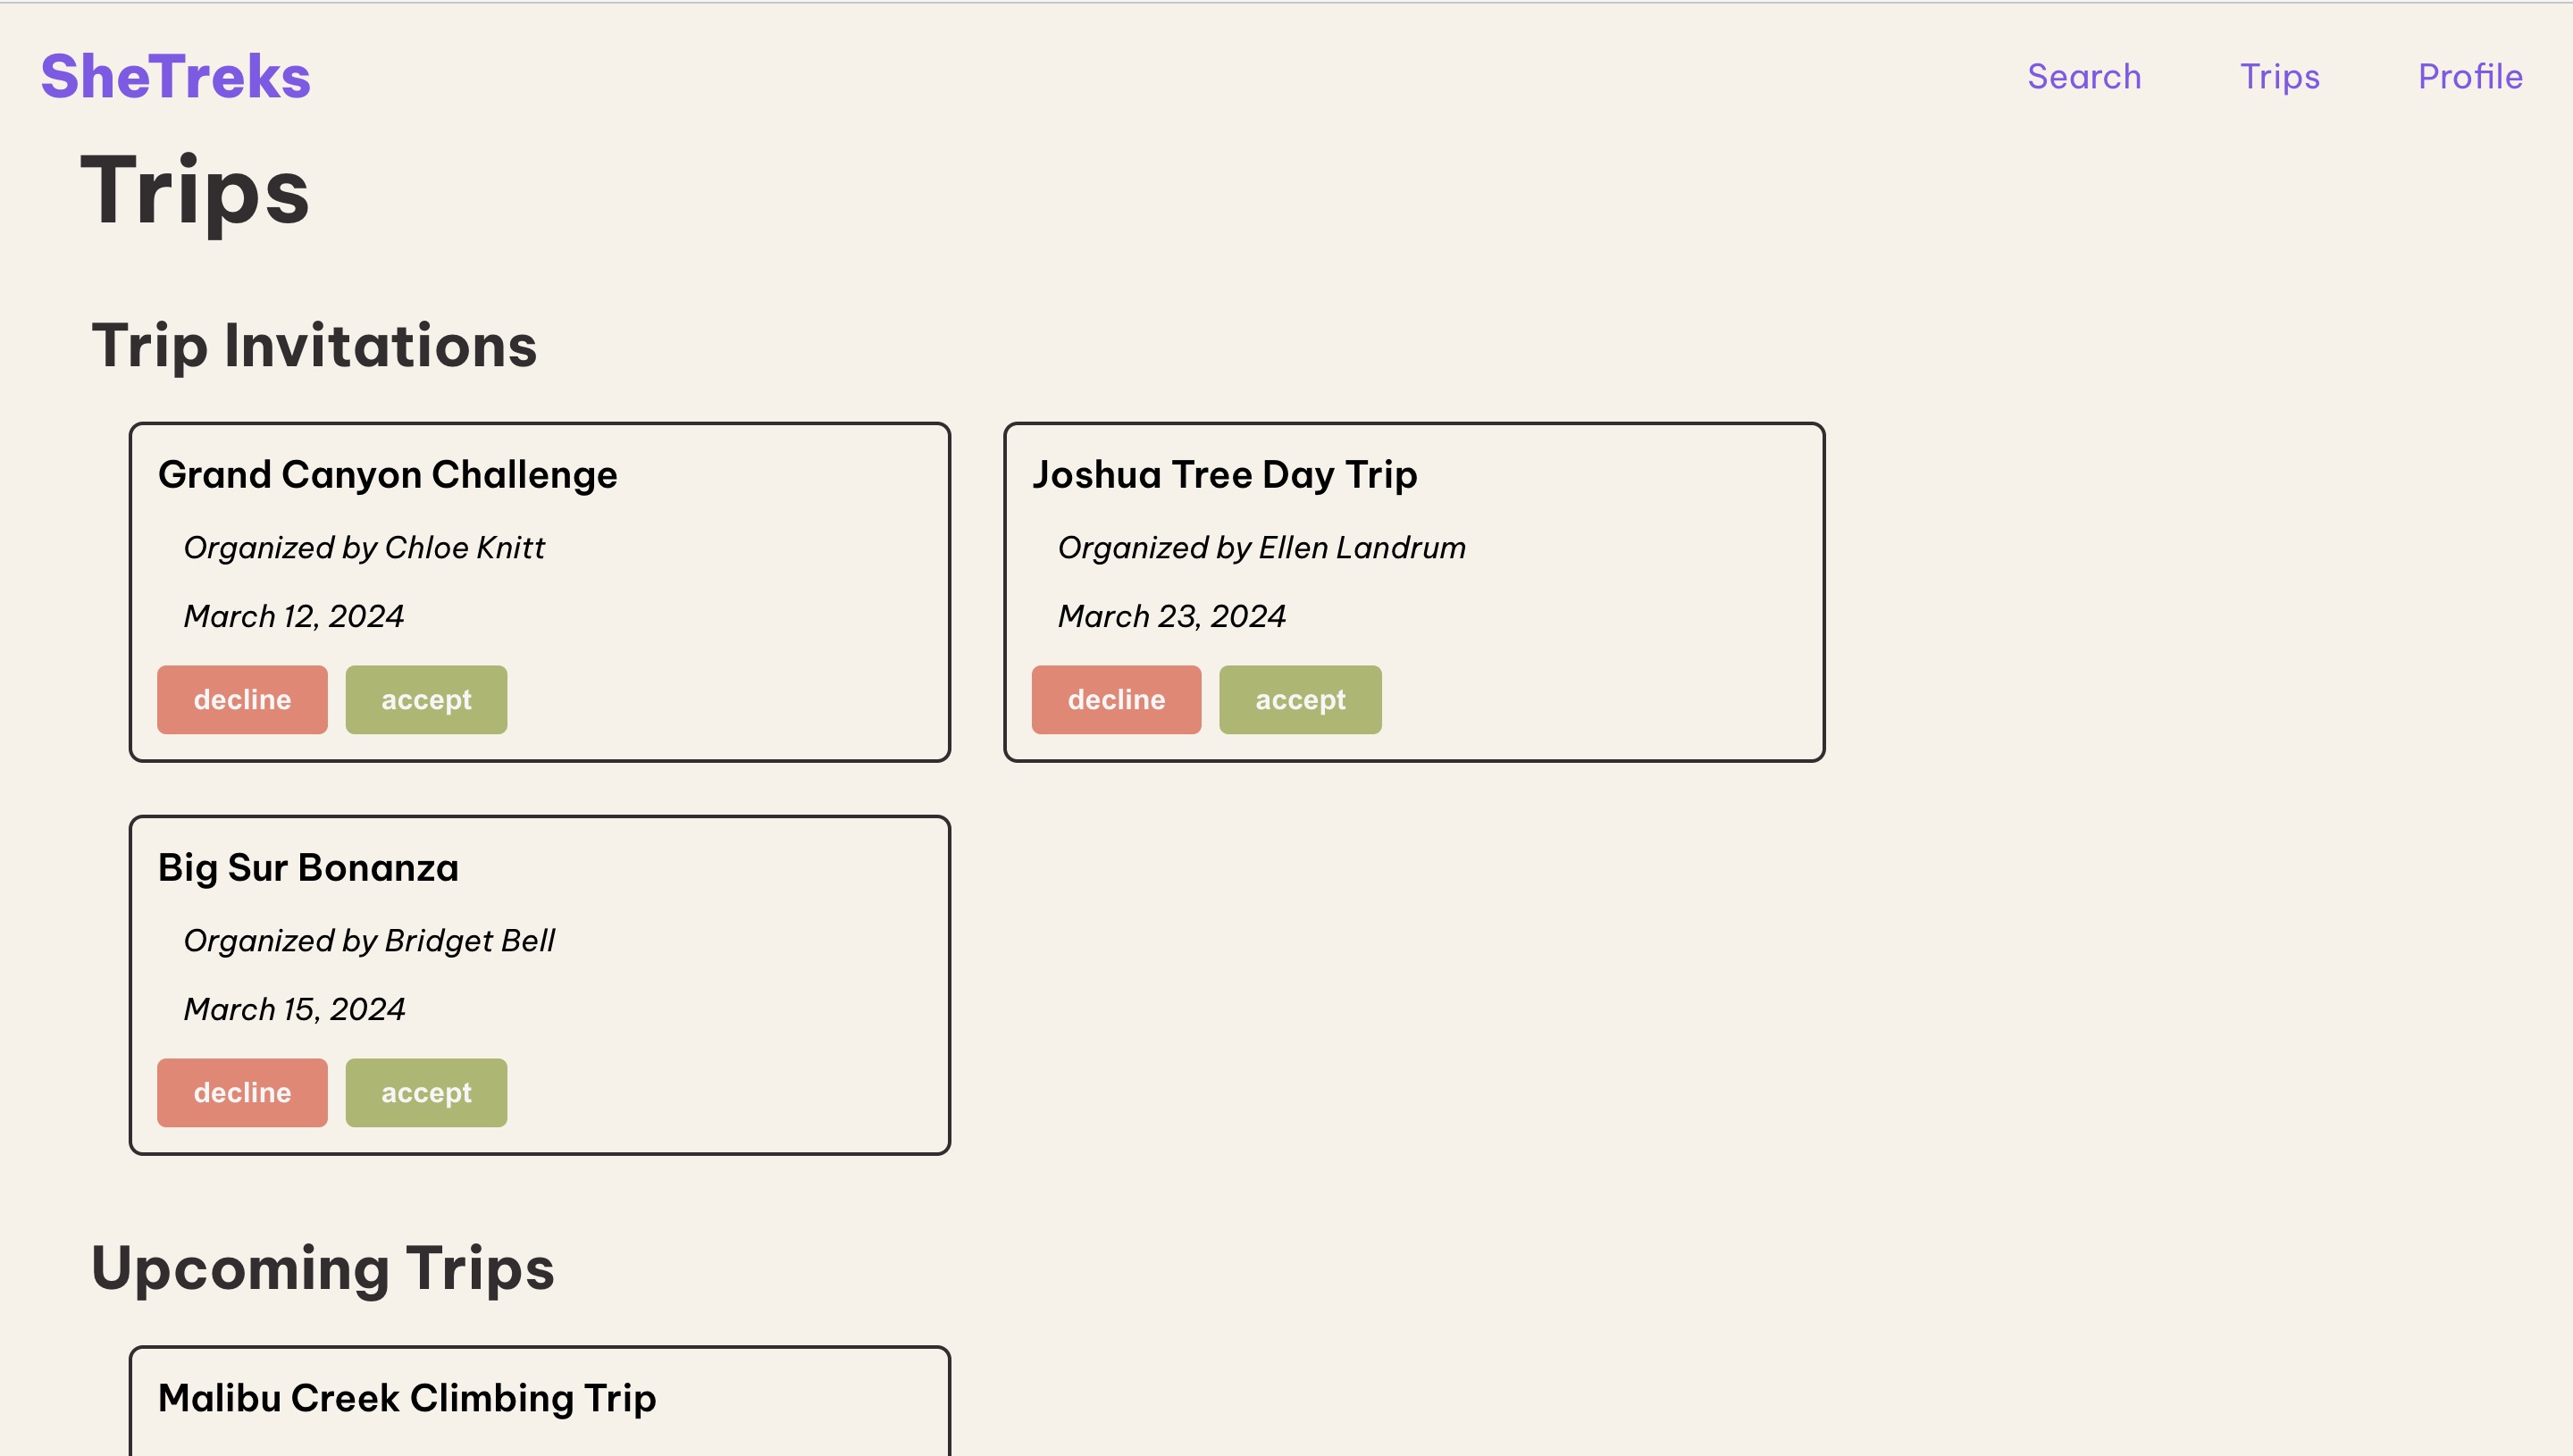Open the Profile page
Viewport: 2573px width, 1456px height.
click(x=2470, y=77)
